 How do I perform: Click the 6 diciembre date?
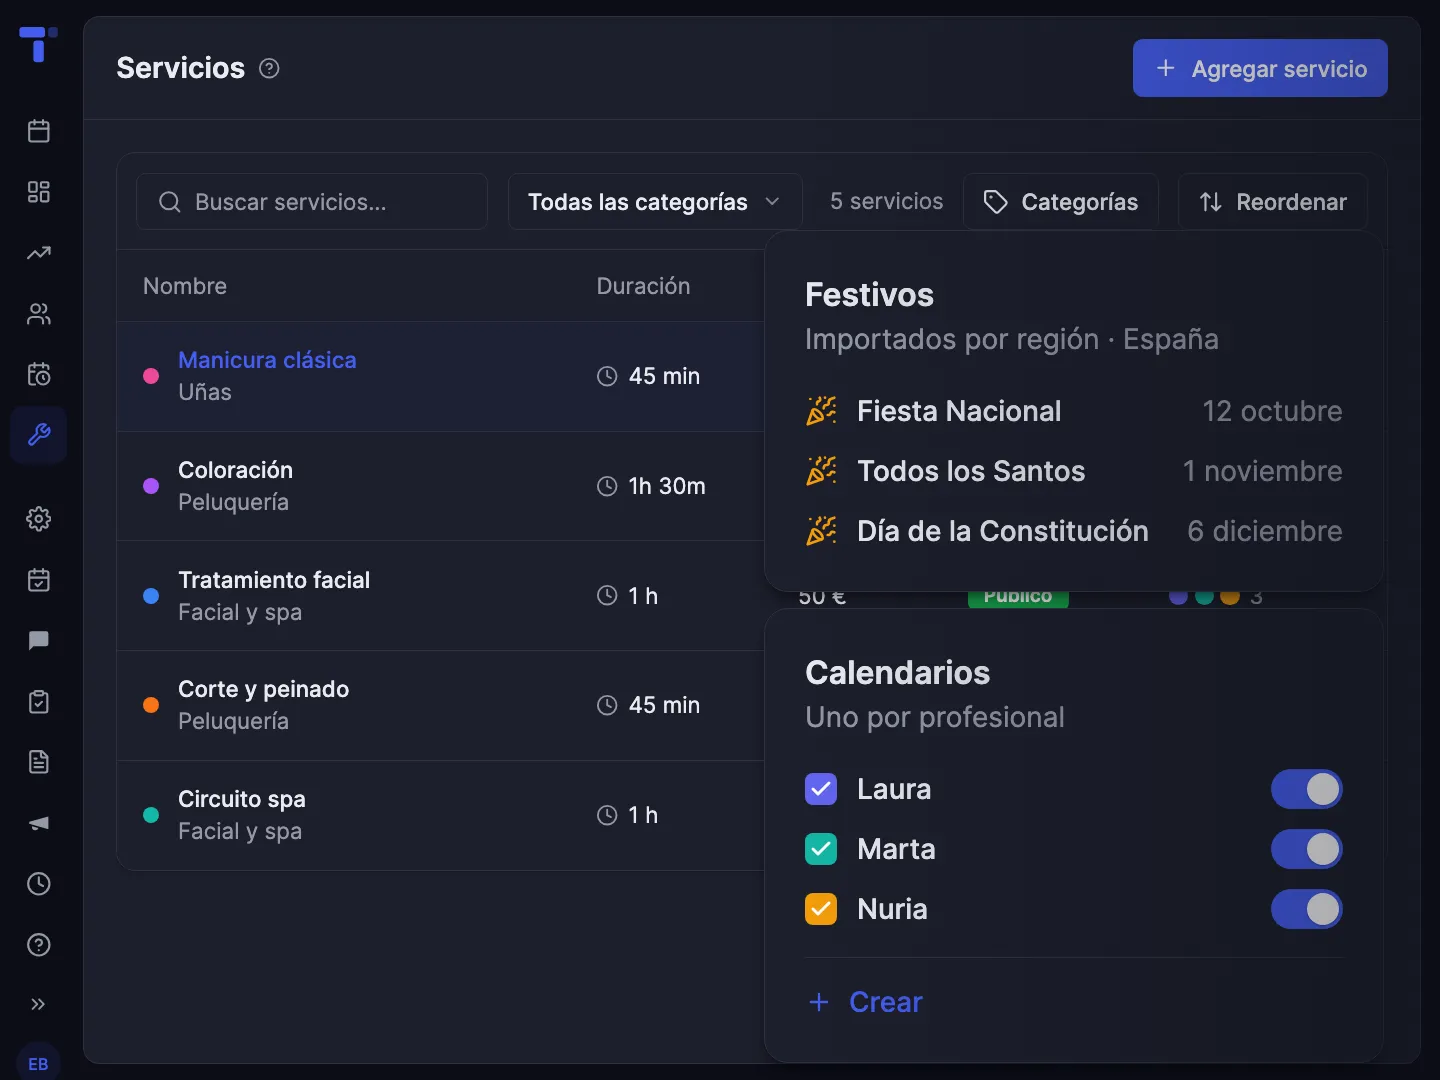pyautogui.click(x=1265, y=531)
